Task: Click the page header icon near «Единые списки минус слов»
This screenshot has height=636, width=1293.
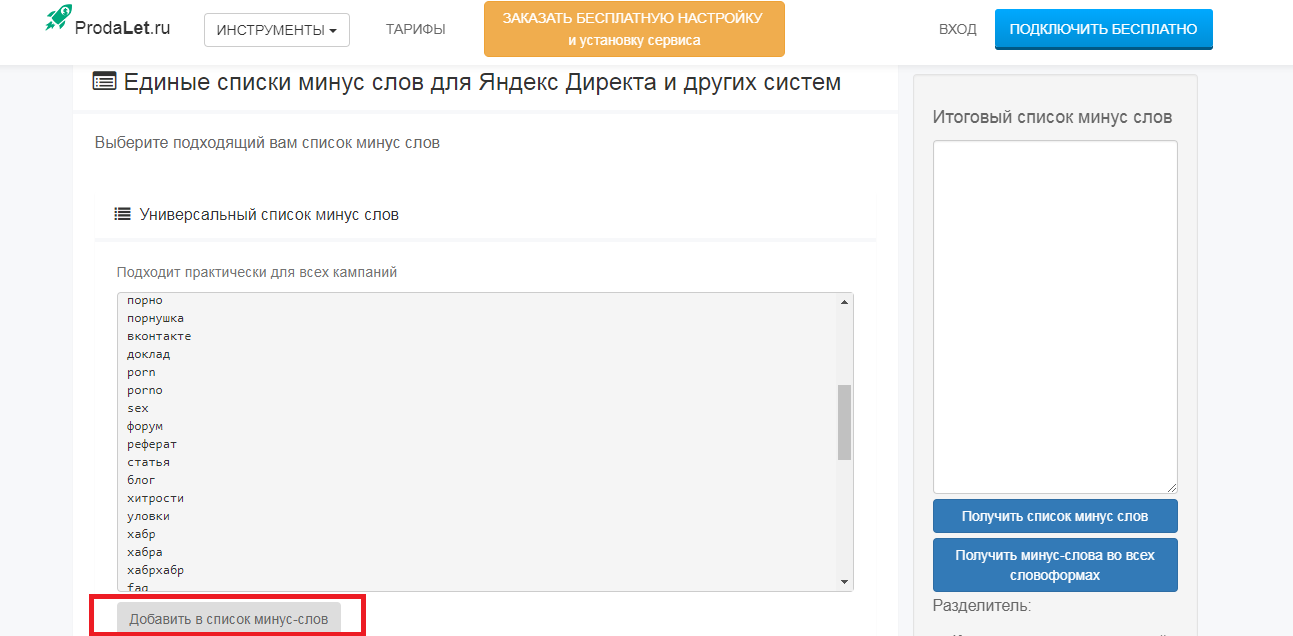Action: pyautogui.click(x=103, y=82)
